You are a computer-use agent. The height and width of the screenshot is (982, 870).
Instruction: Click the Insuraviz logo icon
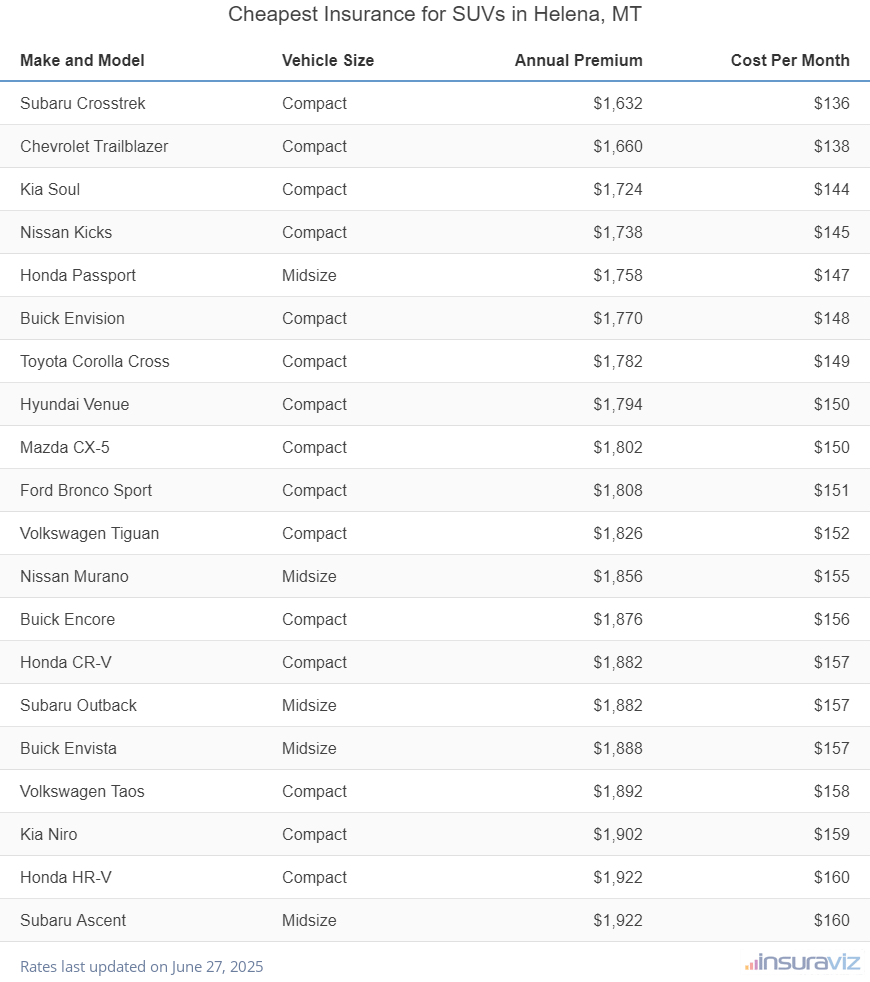751,964
